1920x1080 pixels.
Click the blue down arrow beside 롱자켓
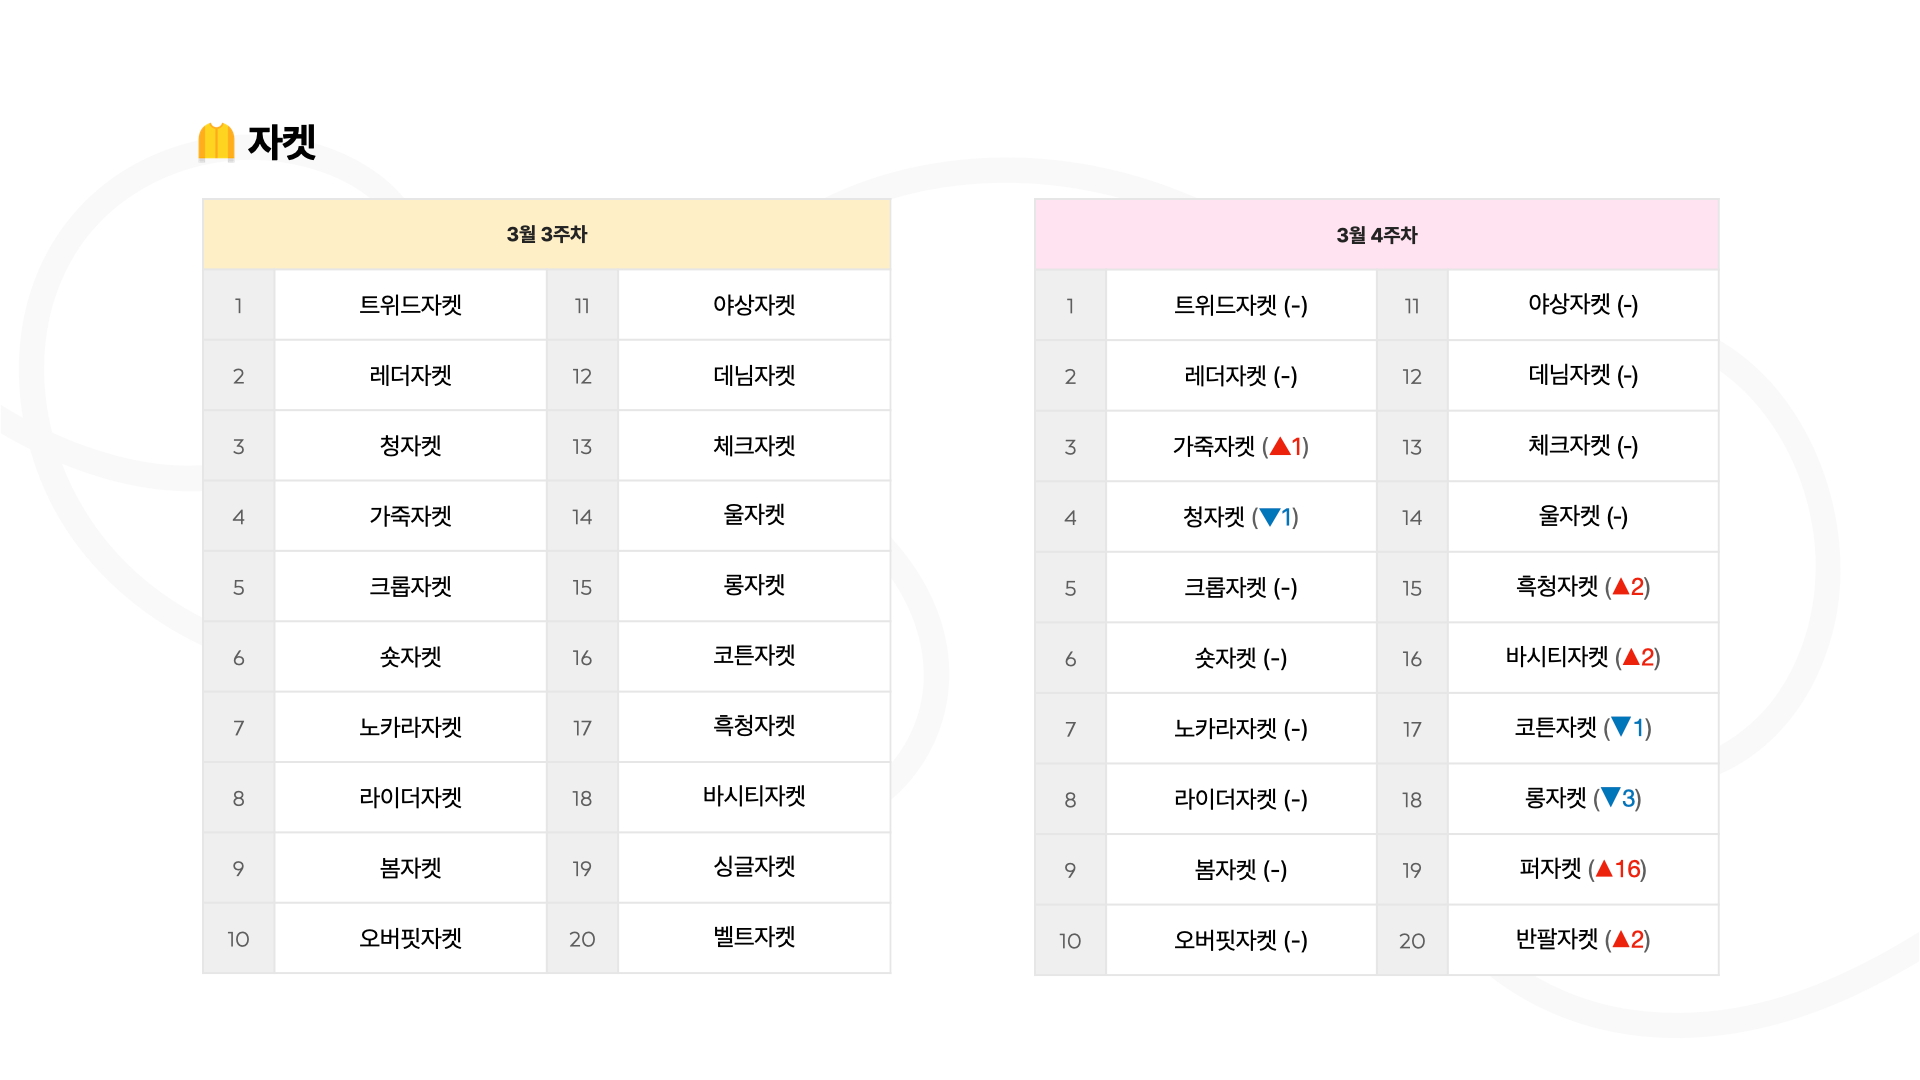[1610, 798]
